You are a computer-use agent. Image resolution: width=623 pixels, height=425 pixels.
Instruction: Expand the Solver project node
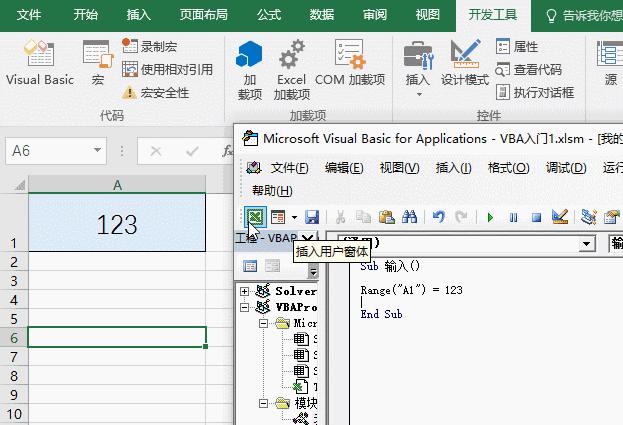(244, 292)
